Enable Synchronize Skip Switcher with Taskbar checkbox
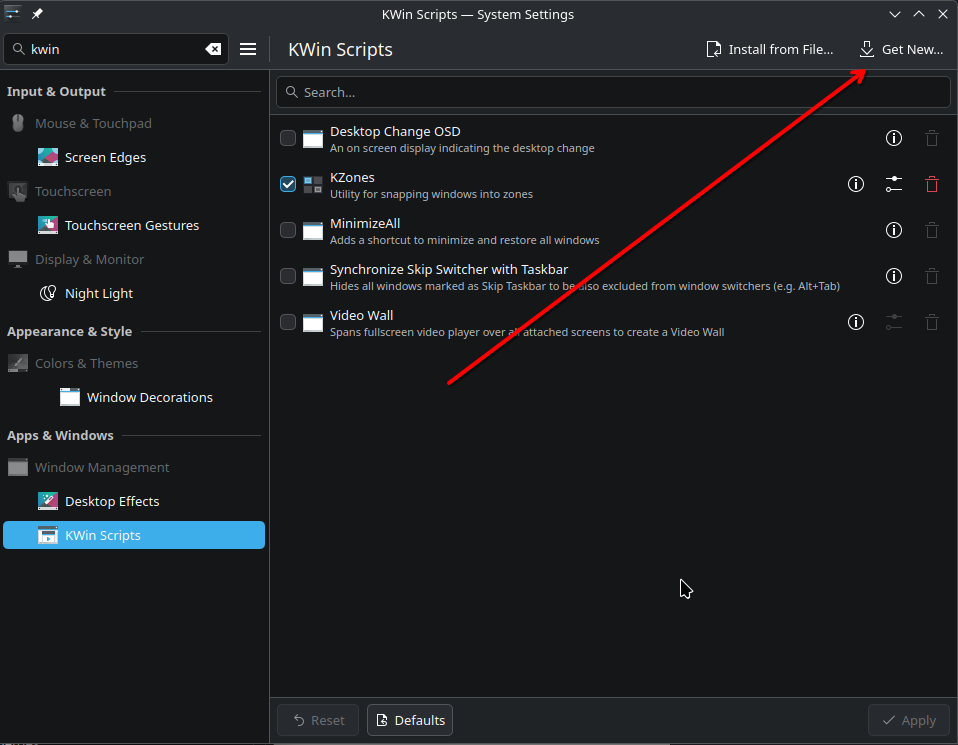This screenshot has width=958, height=745. (x=288, y=276)
